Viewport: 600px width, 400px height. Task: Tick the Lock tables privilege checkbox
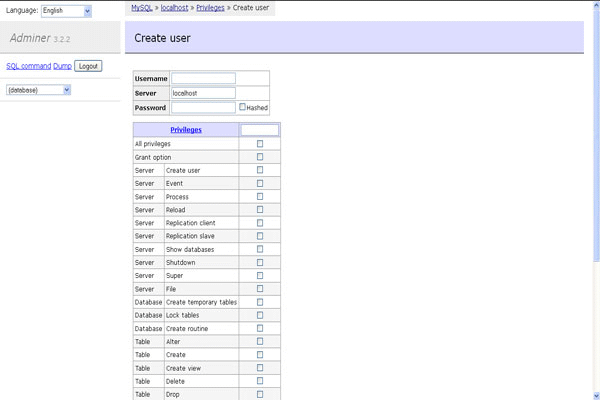(260, 315)
